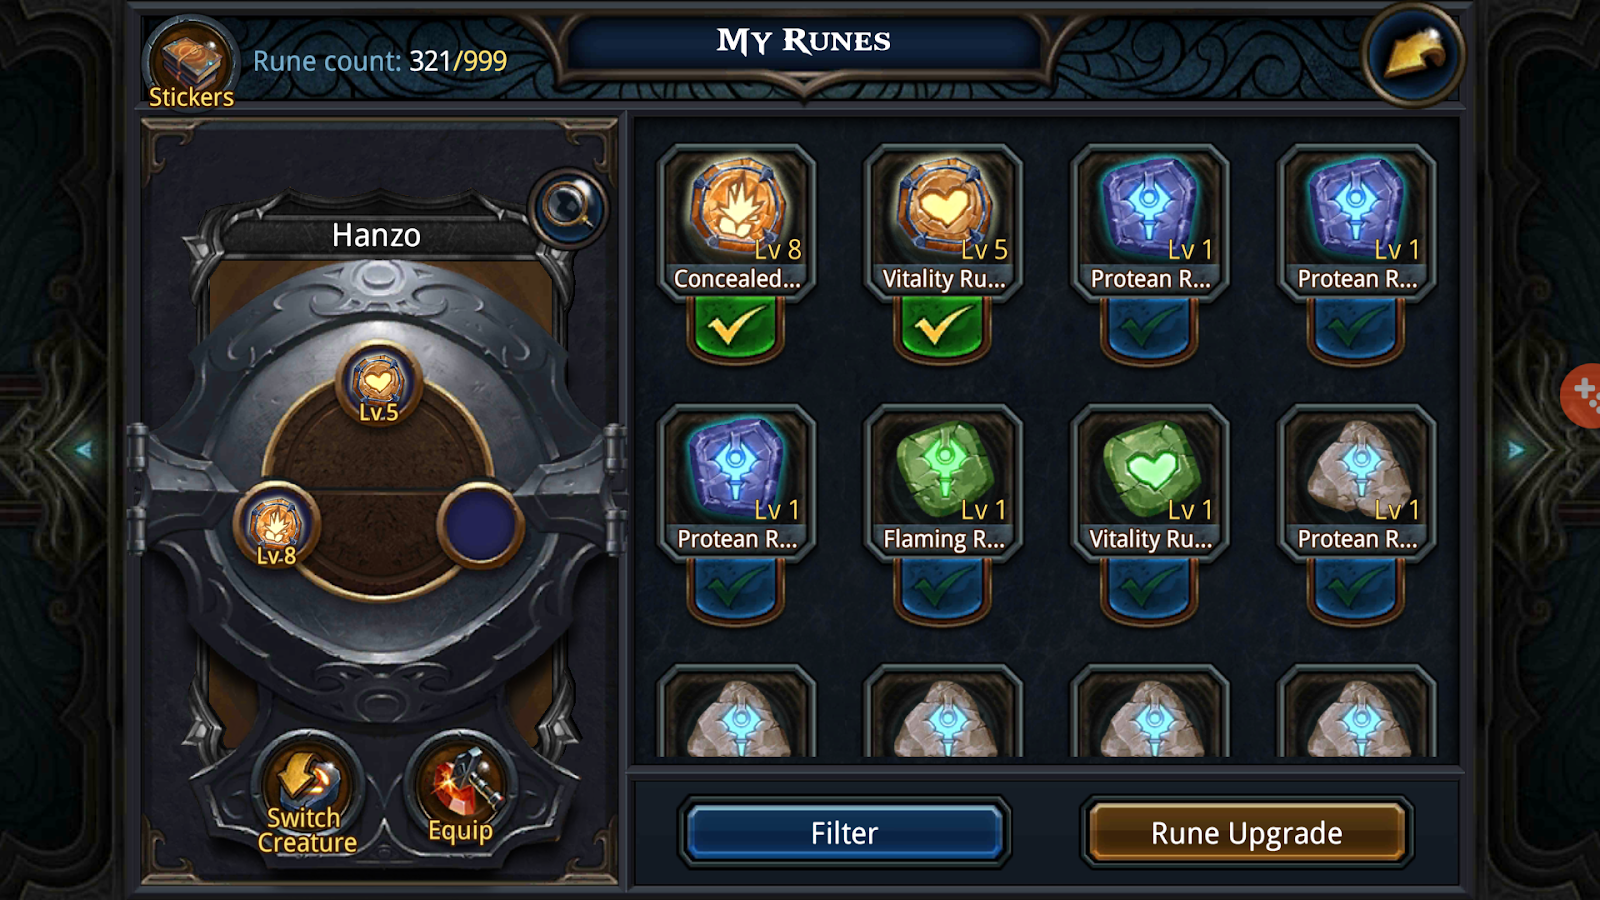Screen dimensions: 1600x900
Task: Check the box under green Vitality Lv 1 rune
Action: point(1149,587)
